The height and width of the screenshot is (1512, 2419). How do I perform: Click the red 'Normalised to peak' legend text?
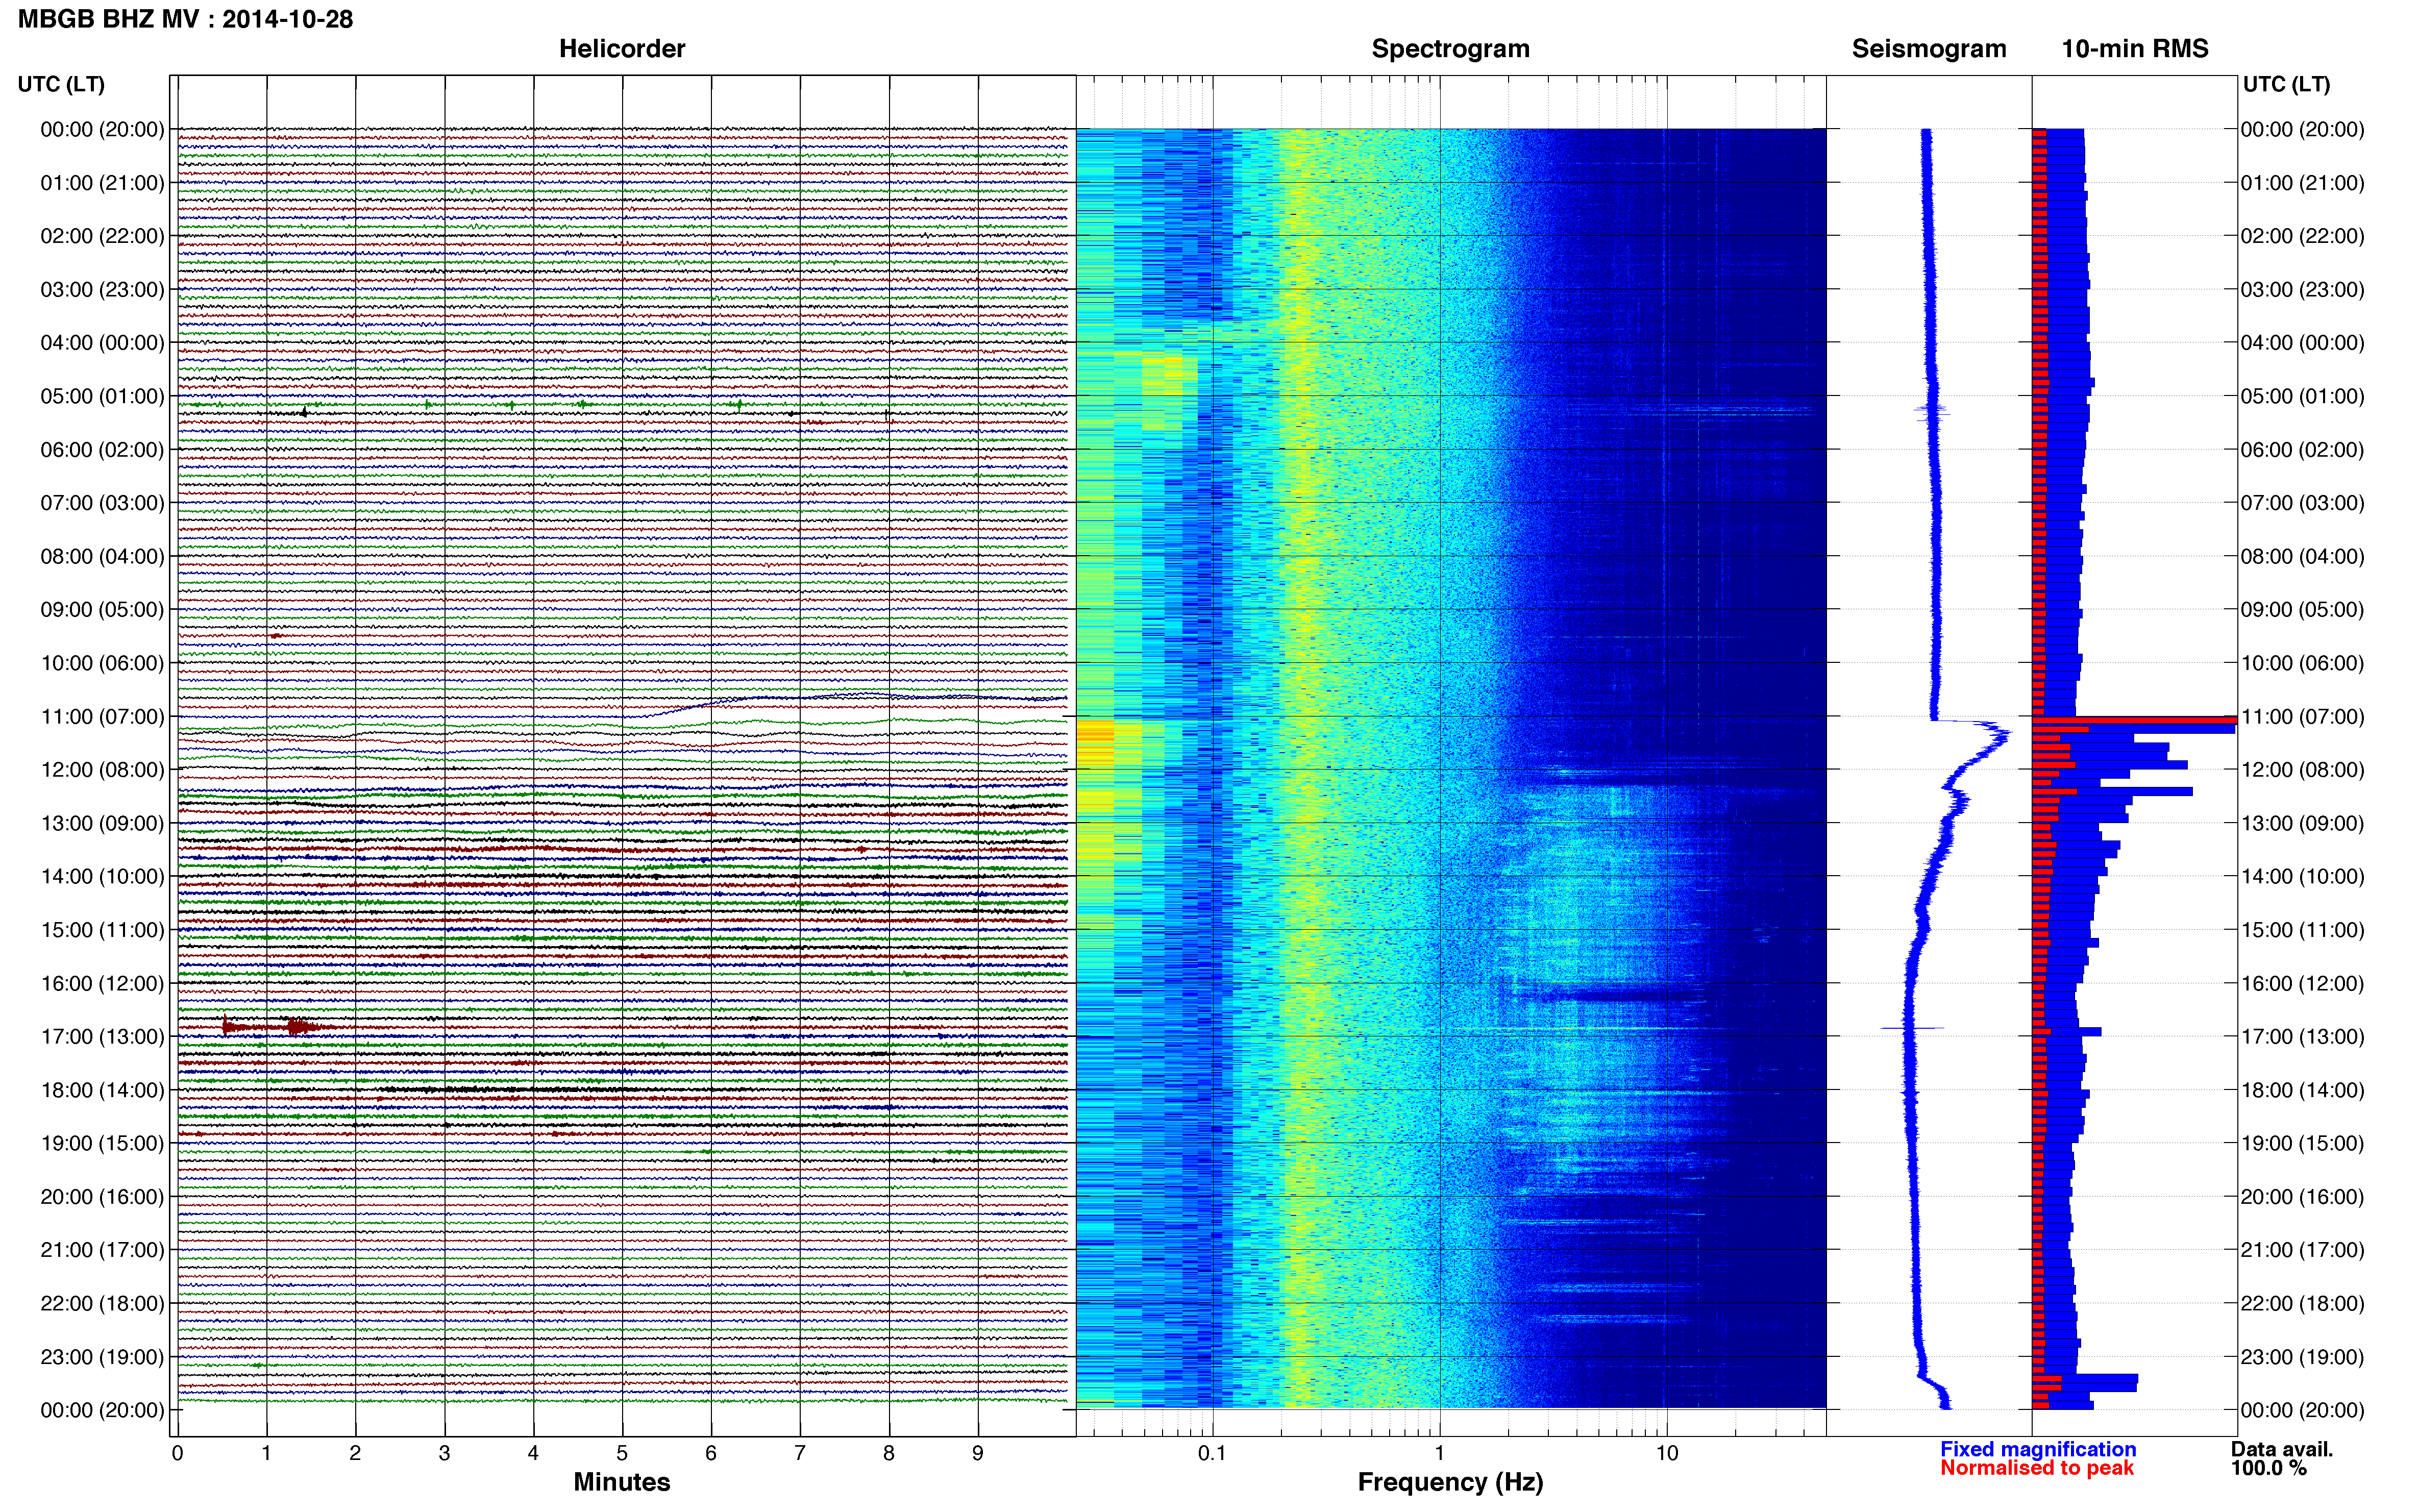2037,1468
